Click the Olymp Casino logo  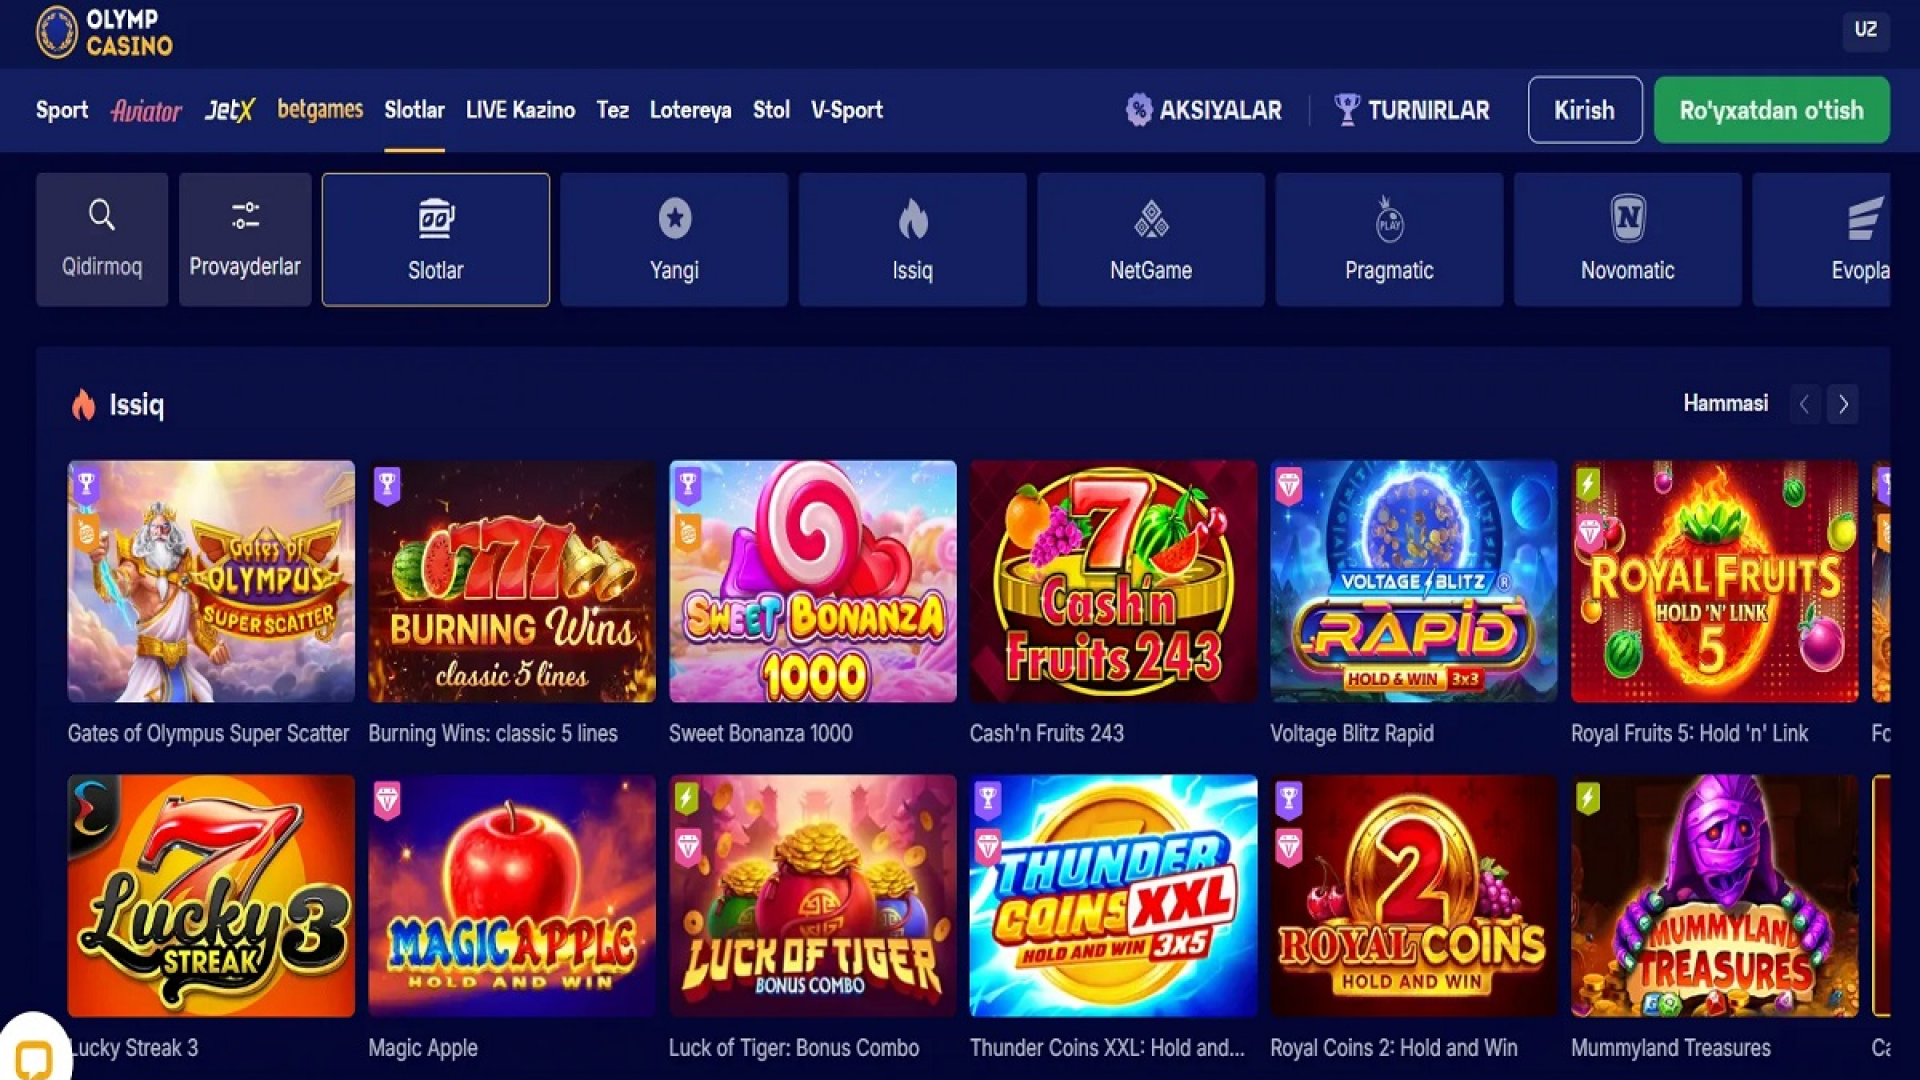tap(105, 32)
